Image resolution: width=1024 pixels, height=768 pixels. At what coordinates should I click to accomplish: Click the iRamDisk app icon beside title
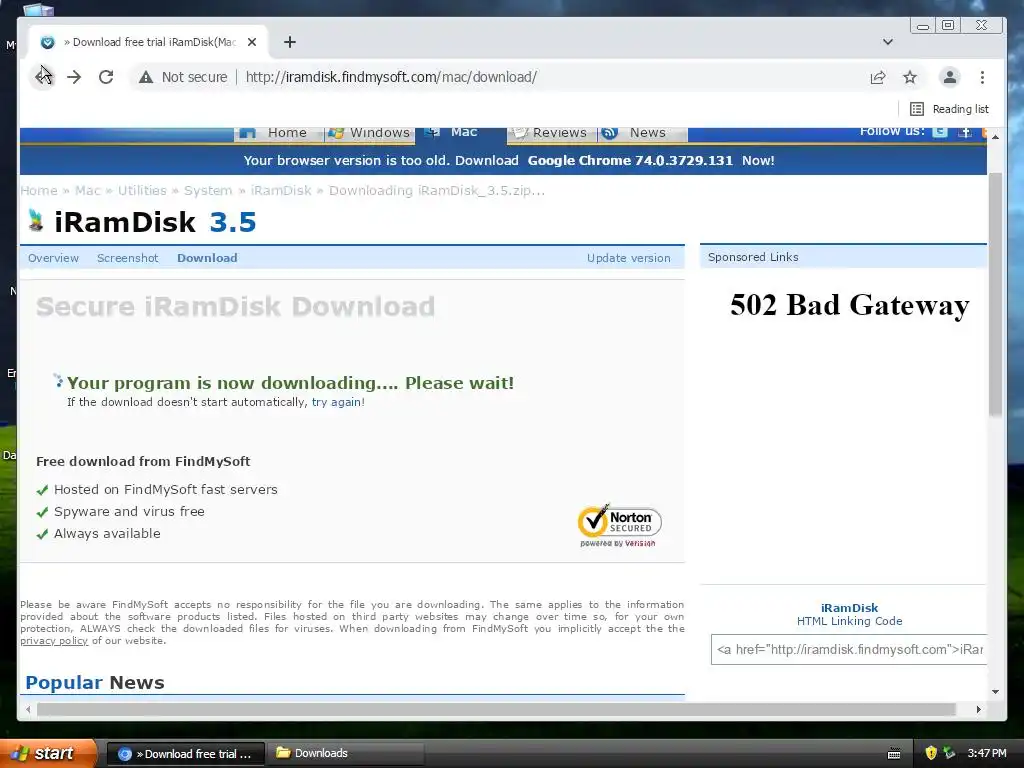(36, 221)
